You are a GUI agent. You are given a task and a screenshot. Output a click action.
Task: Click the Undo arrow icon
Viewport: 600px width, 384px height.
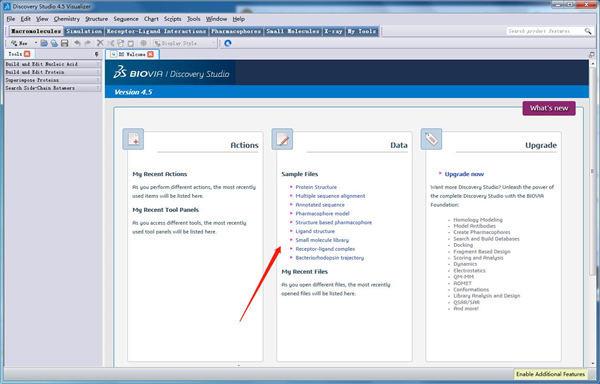[x=77, y=44]
